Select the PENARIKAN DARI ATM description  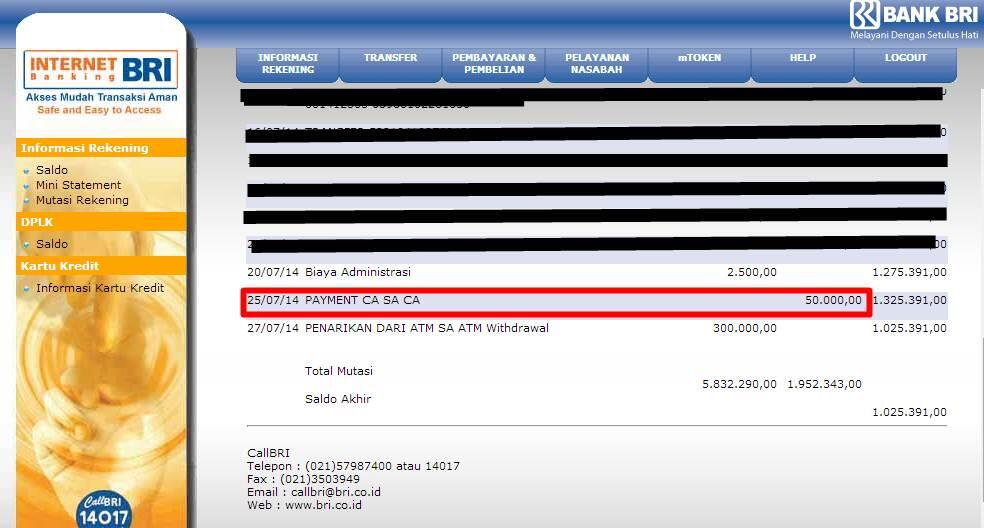tap(427, 328)
